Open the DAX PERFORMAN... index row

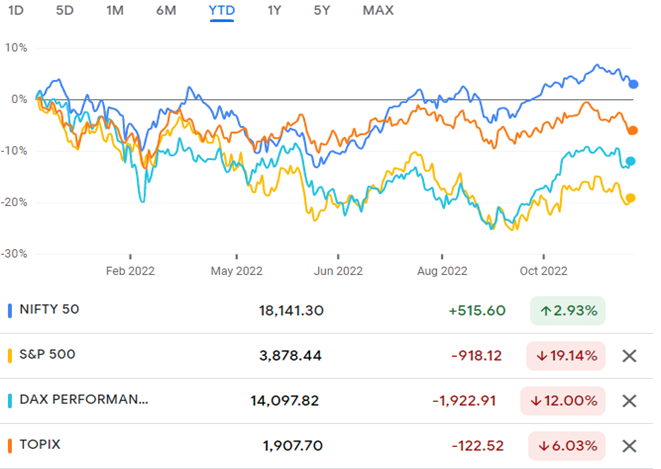point(327,400)
